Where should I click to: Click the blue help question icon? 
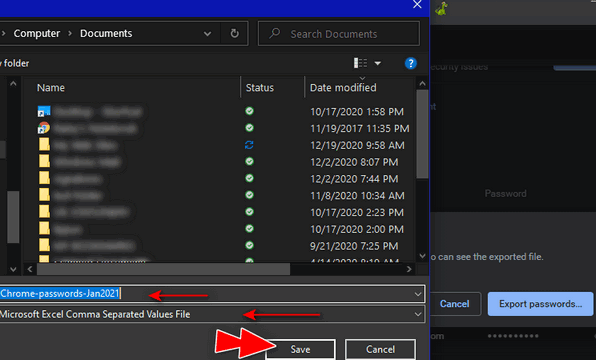(411, 63)
